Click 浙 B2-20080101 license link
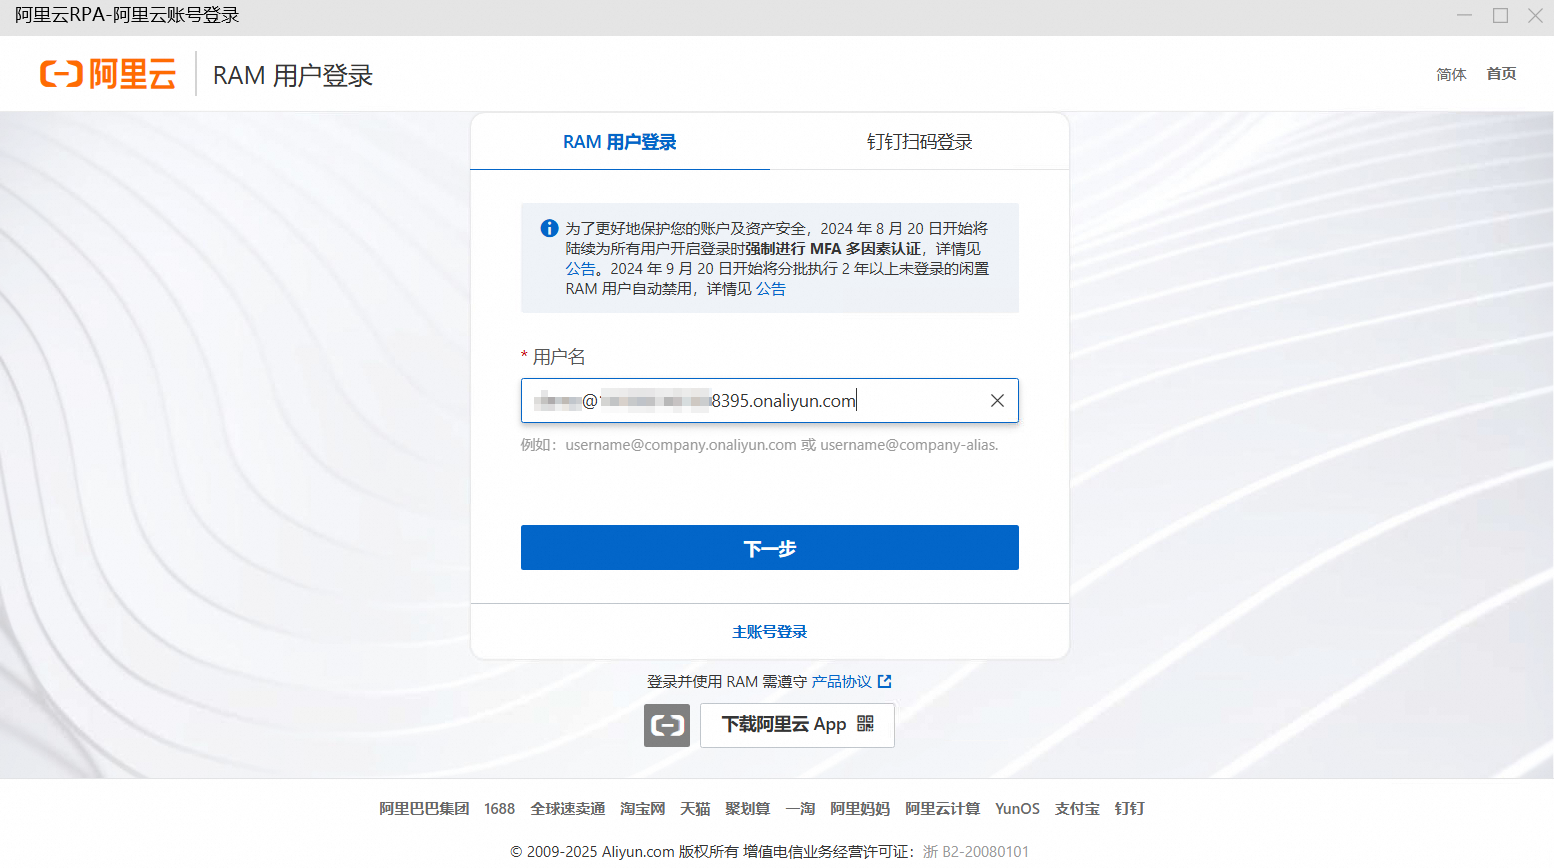Viewport: 1554px width, 868px height. pyautogui.click(x=976, y=851)
